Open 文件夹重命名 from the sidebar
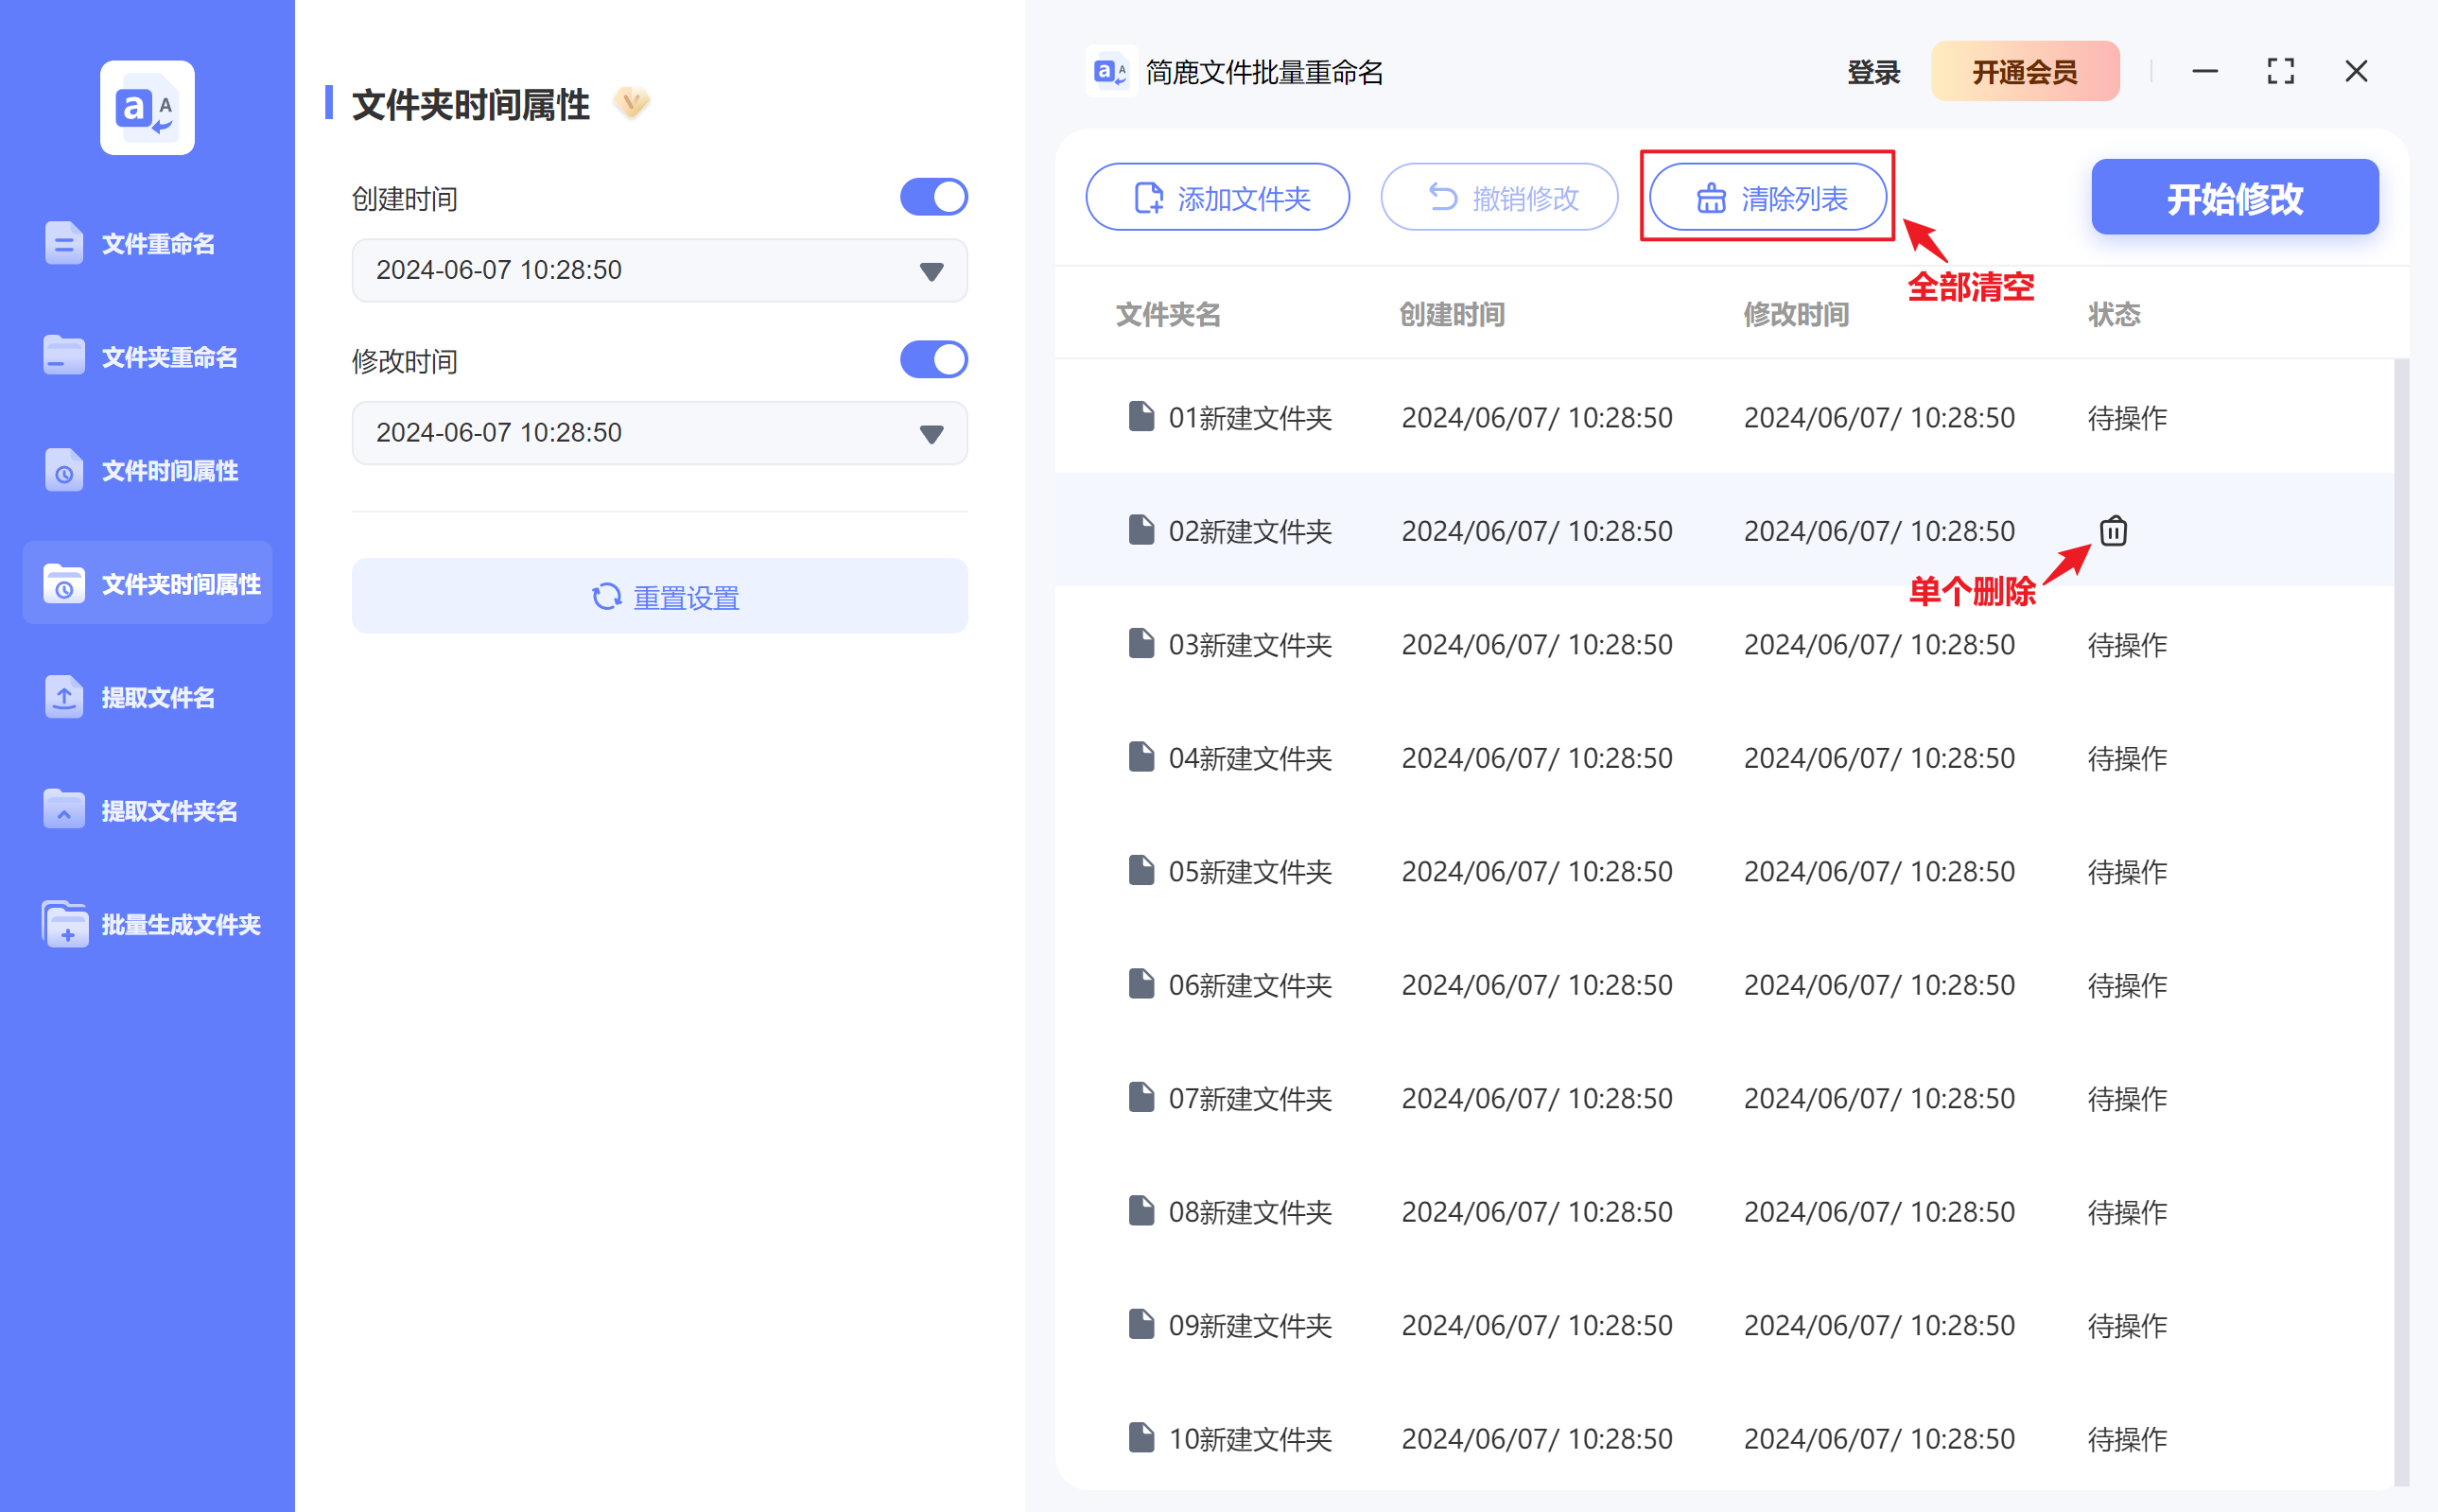The width and height of the screenshot is (2438, 1512). coord(168,356)
